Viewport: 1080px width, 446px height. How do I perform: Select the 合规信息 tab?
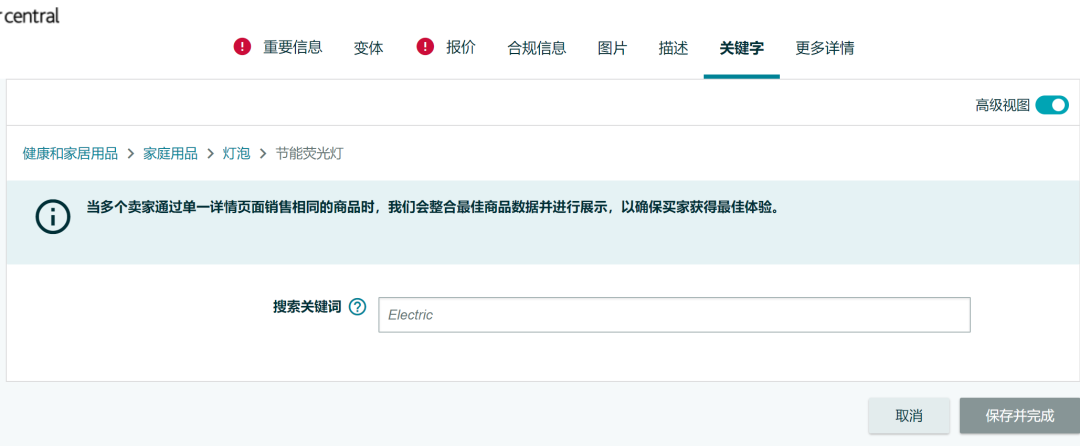(537, 47)
